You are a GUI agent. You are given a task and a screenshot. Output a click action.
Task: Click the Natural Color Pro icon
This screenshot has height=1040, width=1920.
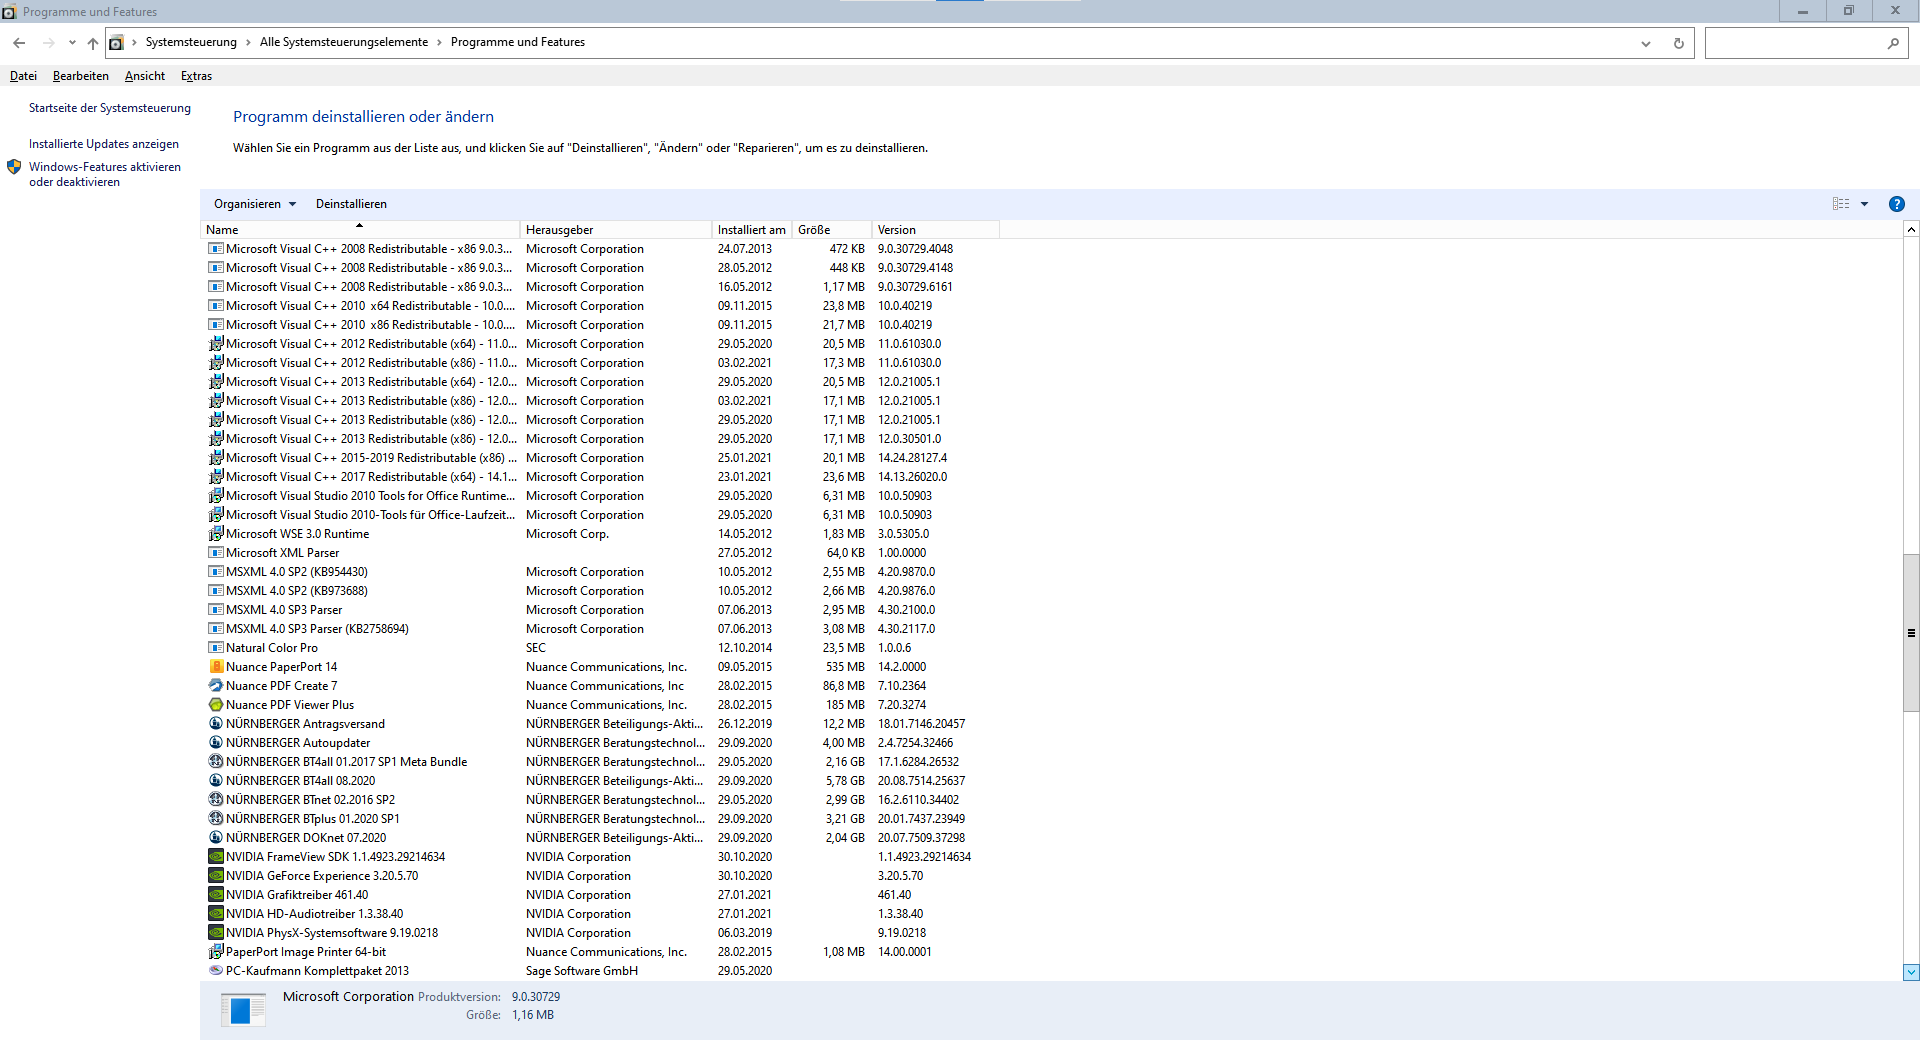click(x=215, y=648)
